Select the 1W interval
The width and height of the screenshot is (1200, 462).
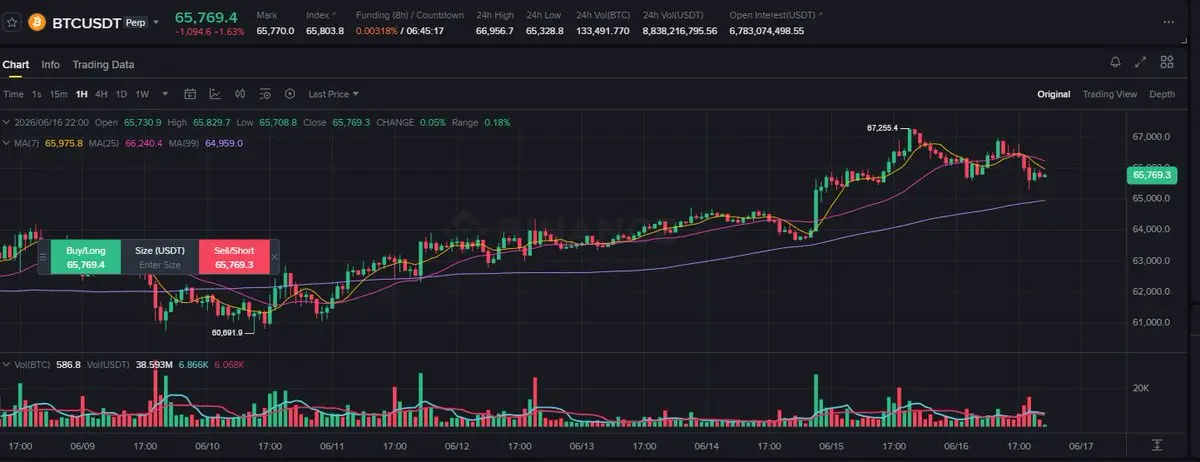click(x=142, y=94)
